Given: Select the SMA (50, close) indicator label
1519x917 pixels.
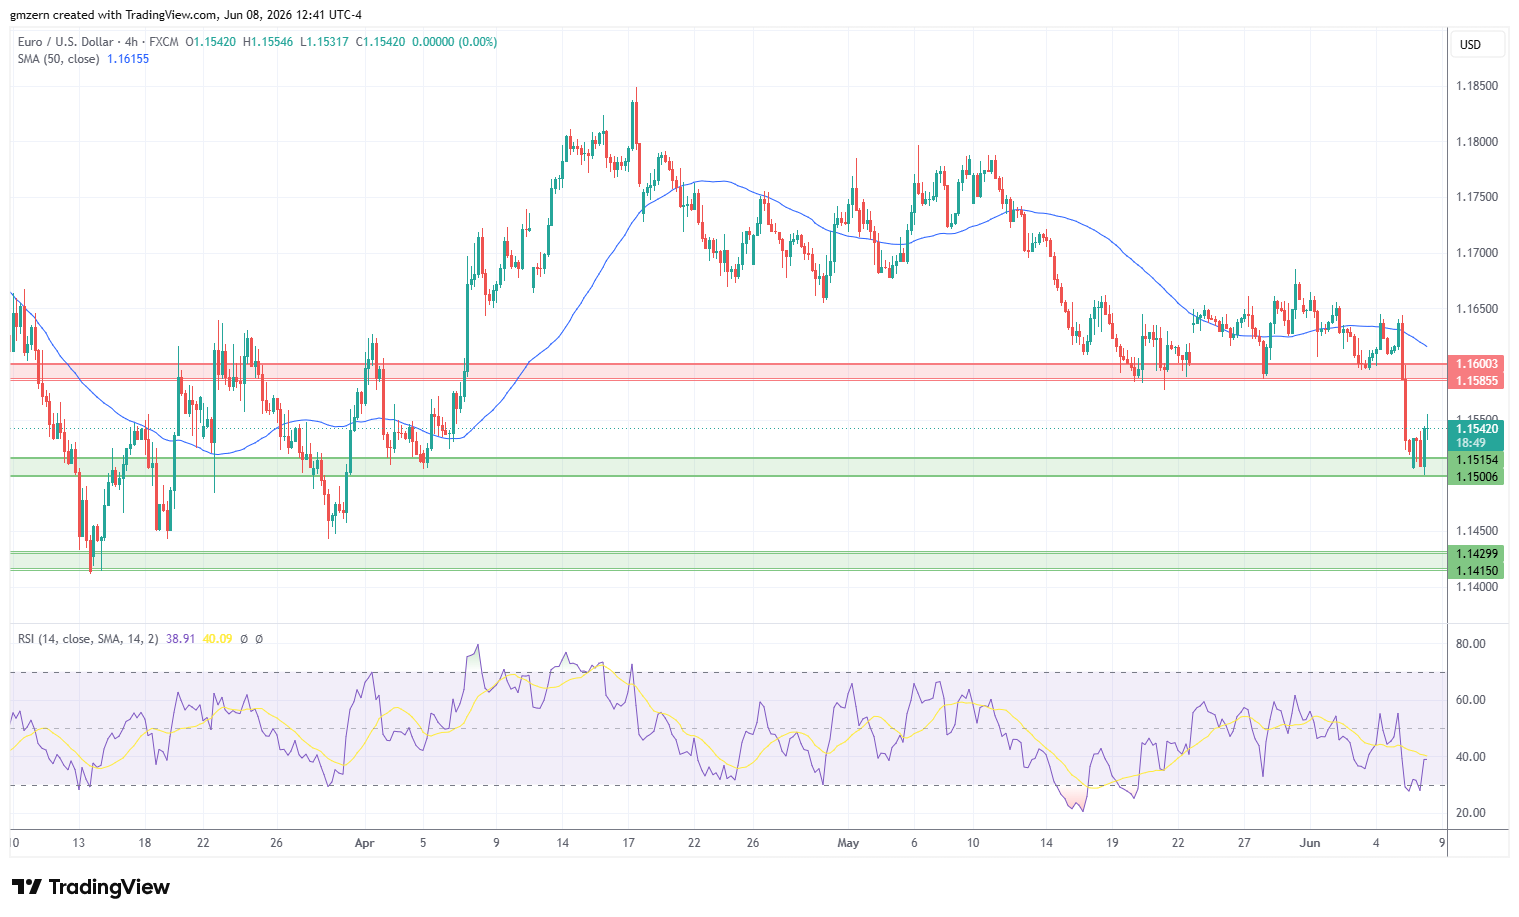Looking at the screenshot, I should tap(58, 59).
